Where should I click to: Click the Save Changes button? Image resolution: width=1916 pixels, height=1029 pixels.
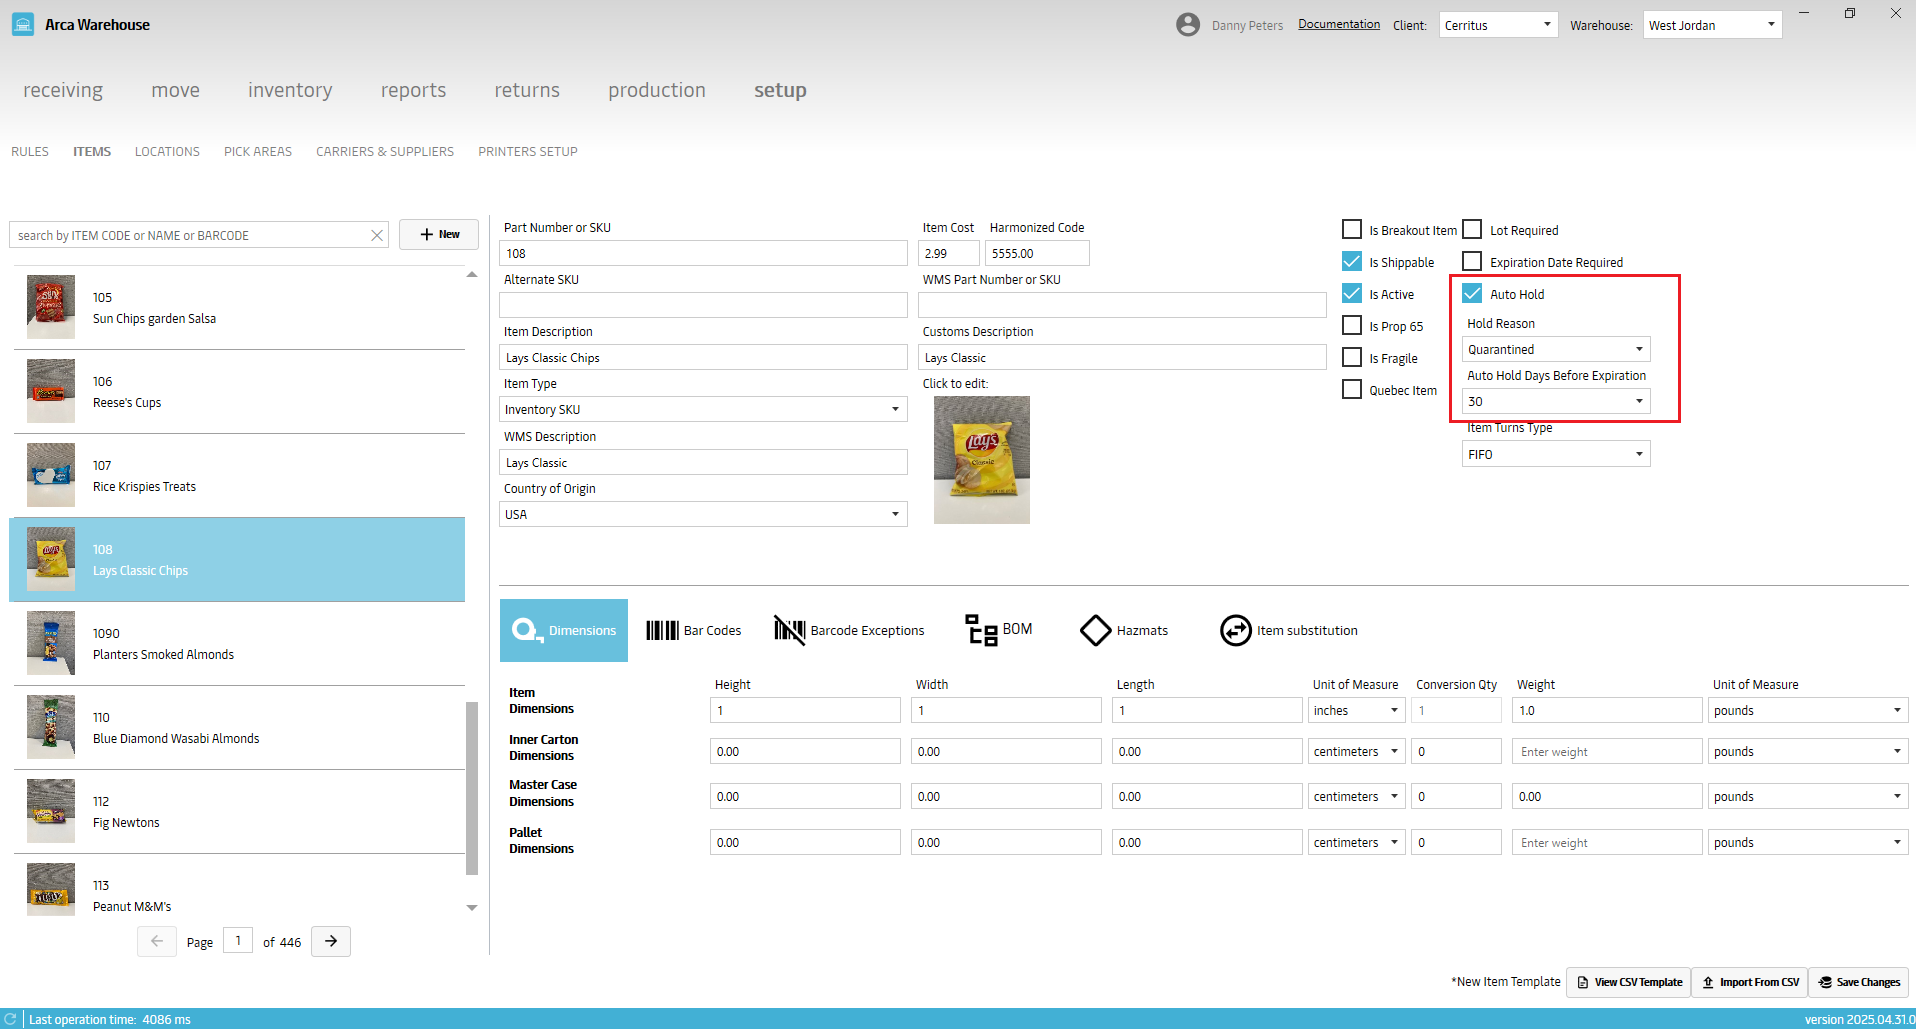coord(1858,982)
